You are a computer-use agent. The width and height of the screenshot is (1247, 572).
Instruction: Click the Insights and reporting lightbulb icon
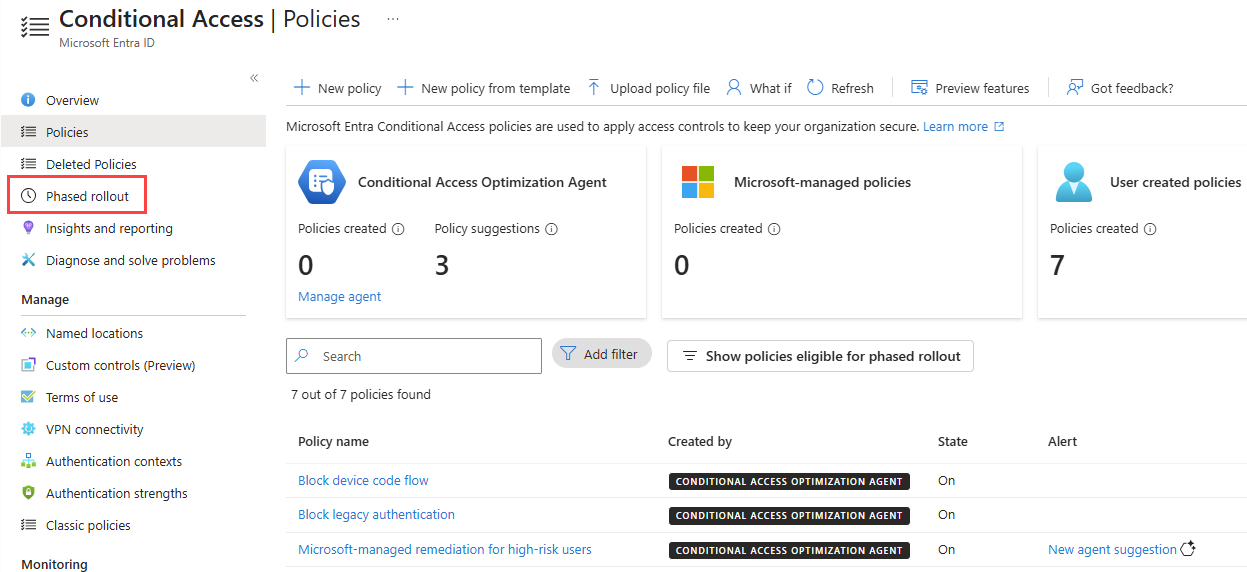tap(28, 228)
